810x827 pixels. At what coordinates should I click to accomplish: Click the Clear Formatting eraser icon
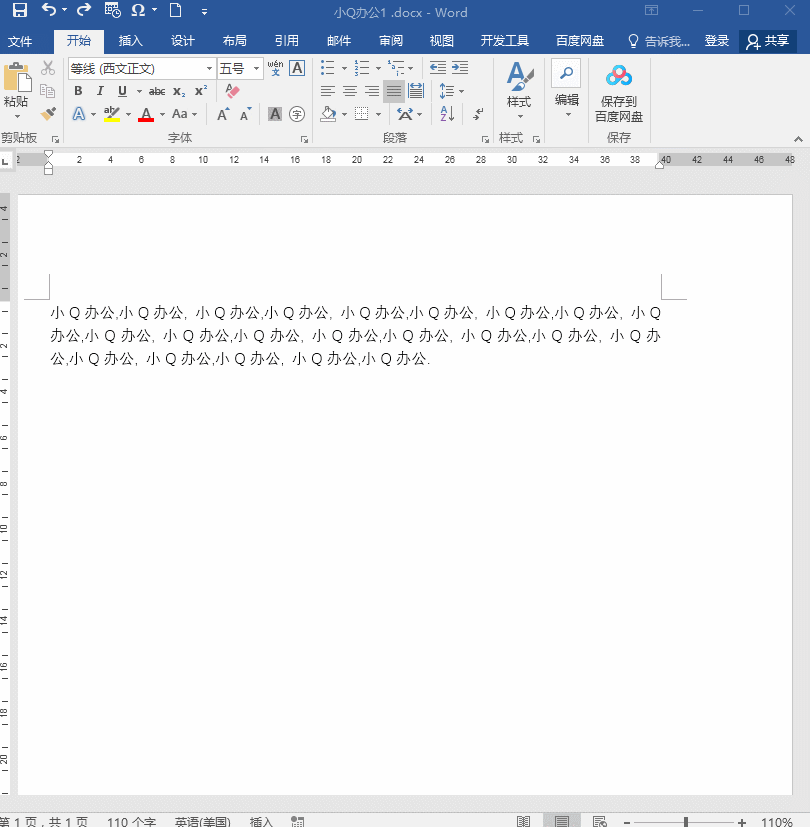click(x=231, y=90)
